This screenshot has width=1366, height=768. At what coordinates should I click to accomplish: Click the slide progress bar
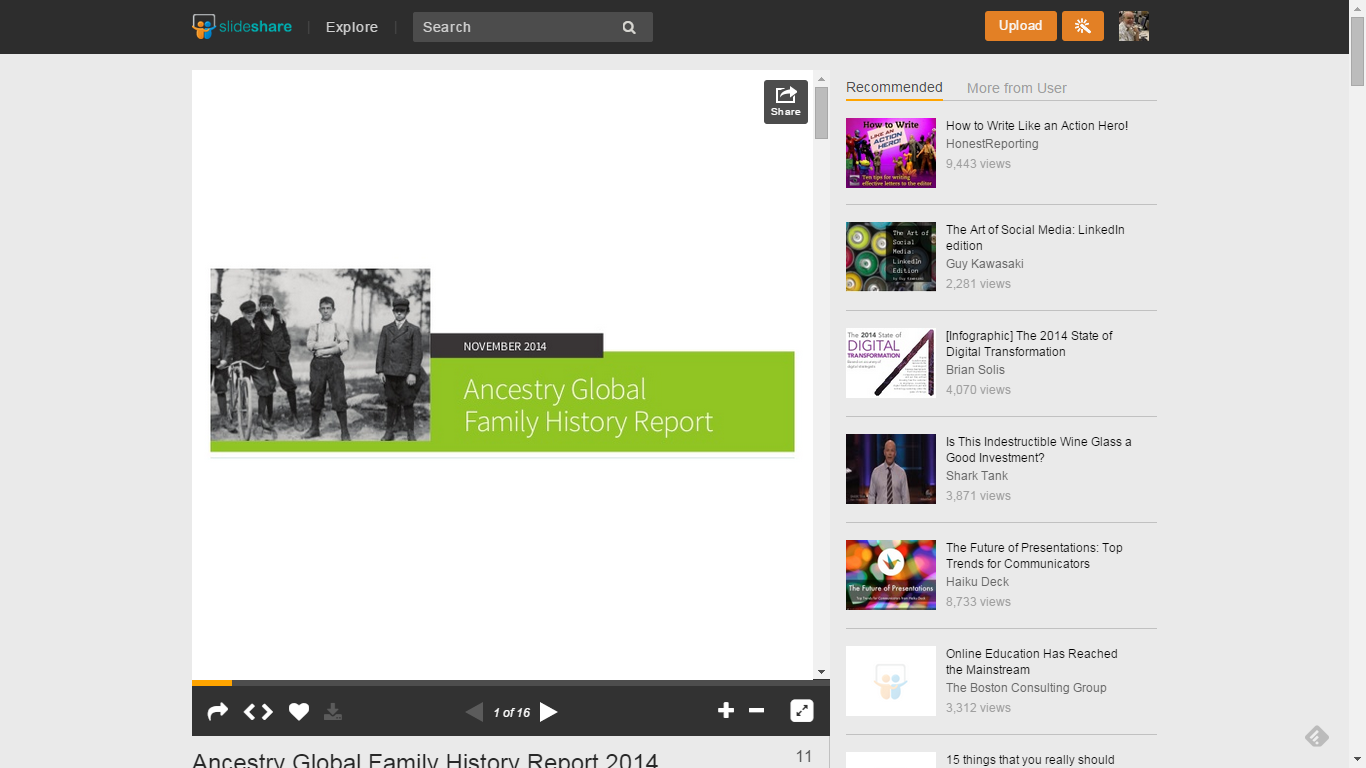[x=510, y=683]
